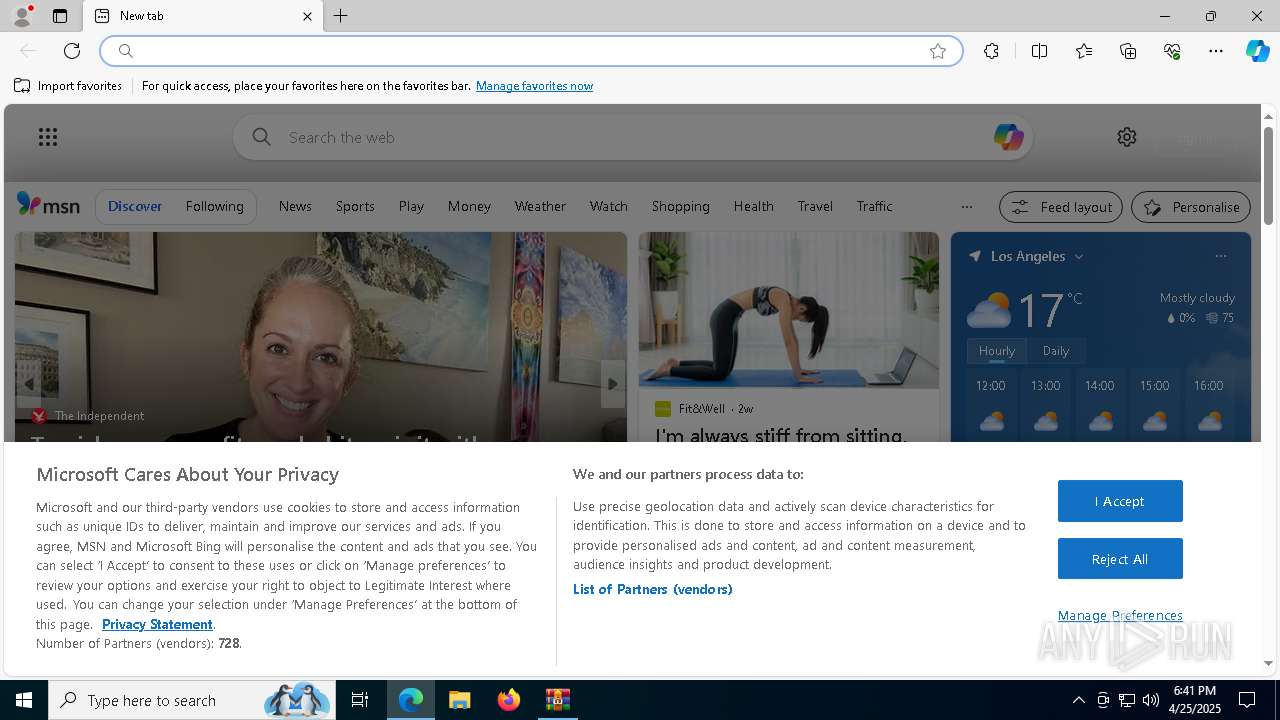
Task: Open the Favorites list icon
Action: [x=1084, y=51]
